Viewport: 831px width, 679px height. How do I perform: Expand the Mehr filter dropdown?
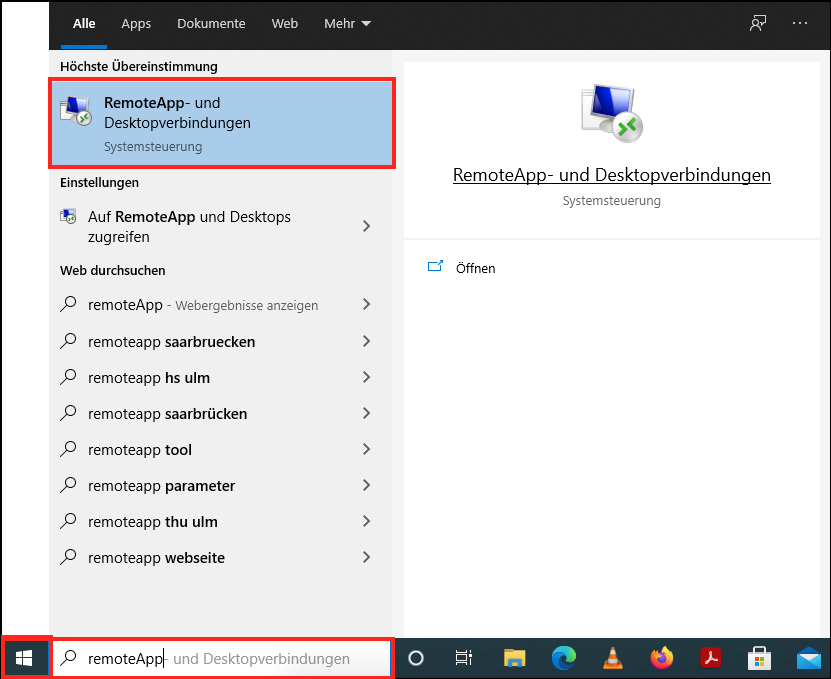[347, 23]
